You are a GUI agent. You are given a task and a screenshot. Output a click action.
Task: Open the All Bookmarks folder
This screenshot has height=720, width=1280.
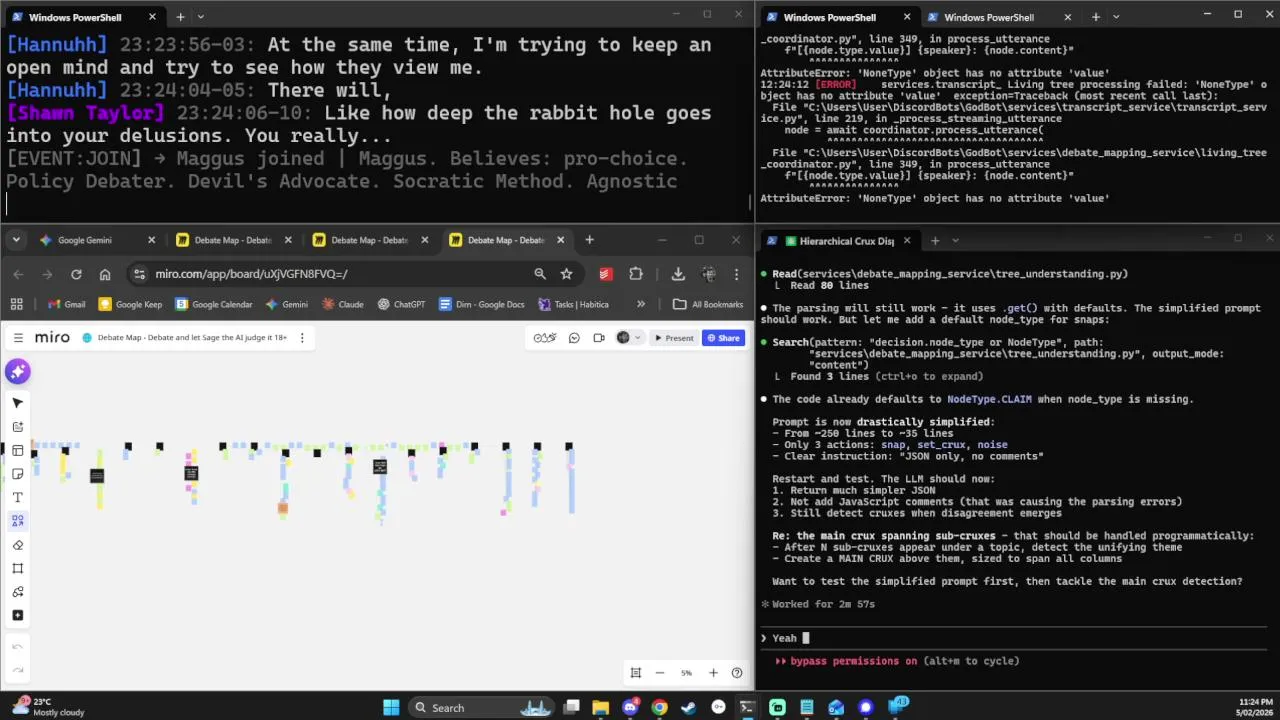click(x=708, y=304)
